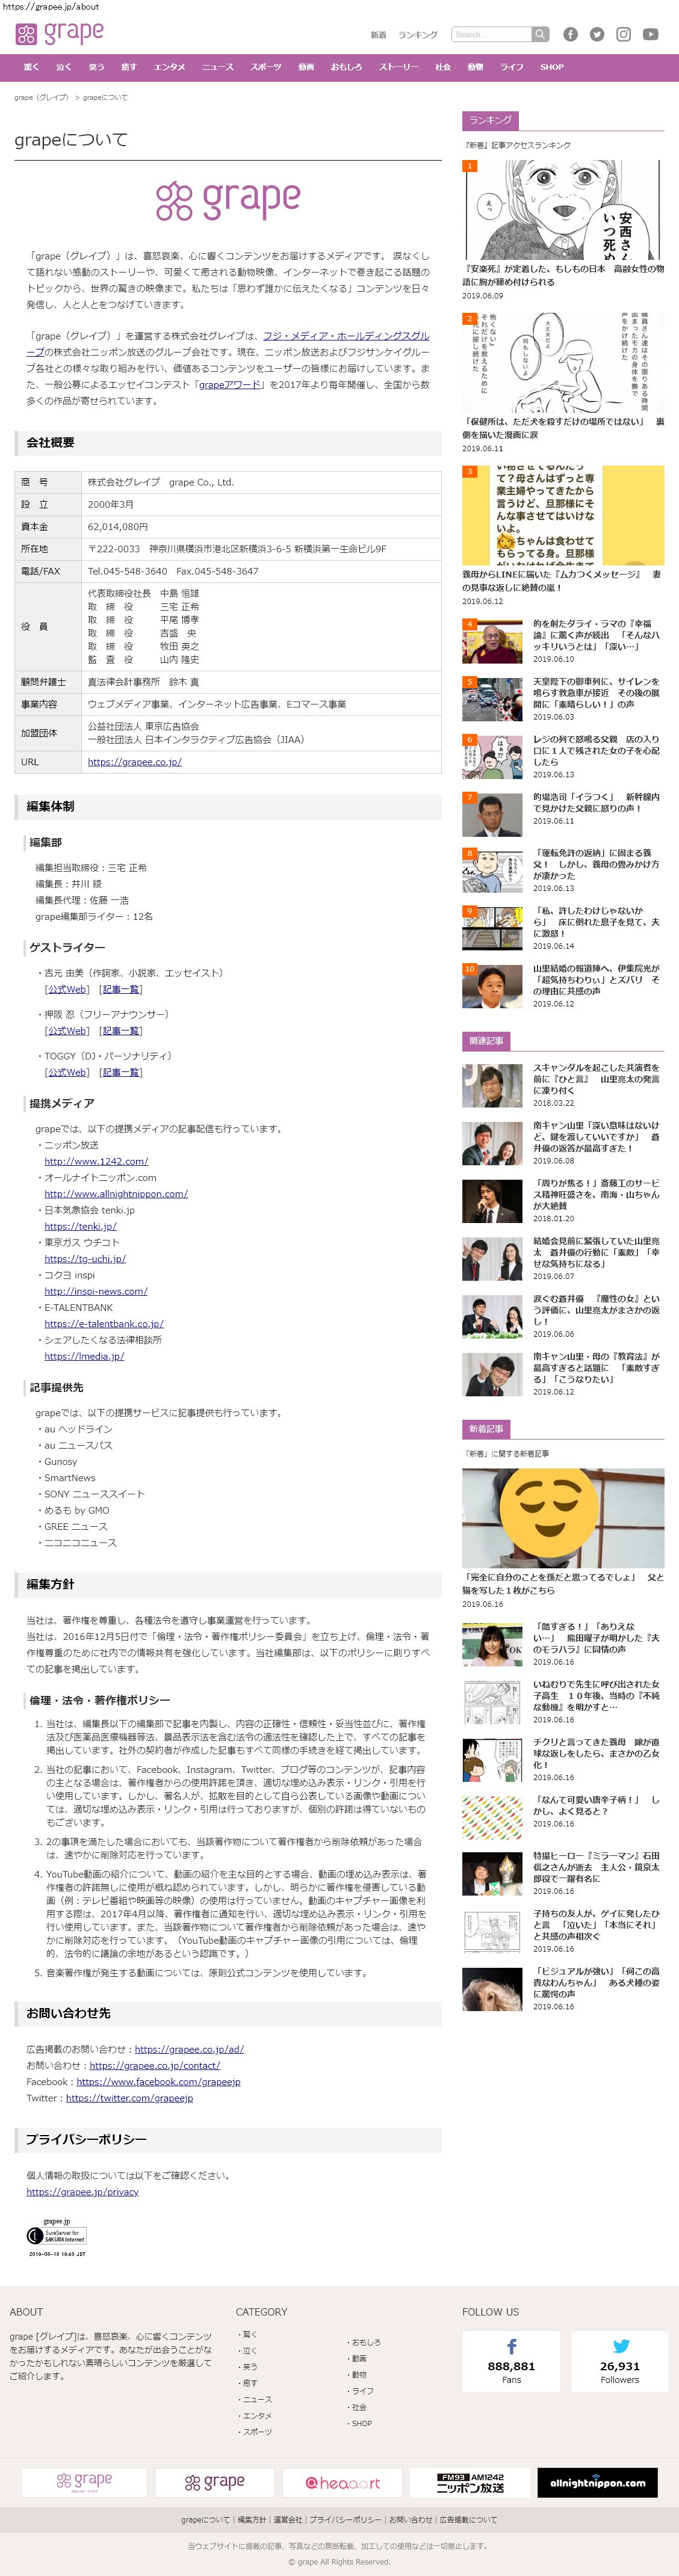Open the Facebook icon in the header
The image size is (679, 2576).
pos(570,34)
